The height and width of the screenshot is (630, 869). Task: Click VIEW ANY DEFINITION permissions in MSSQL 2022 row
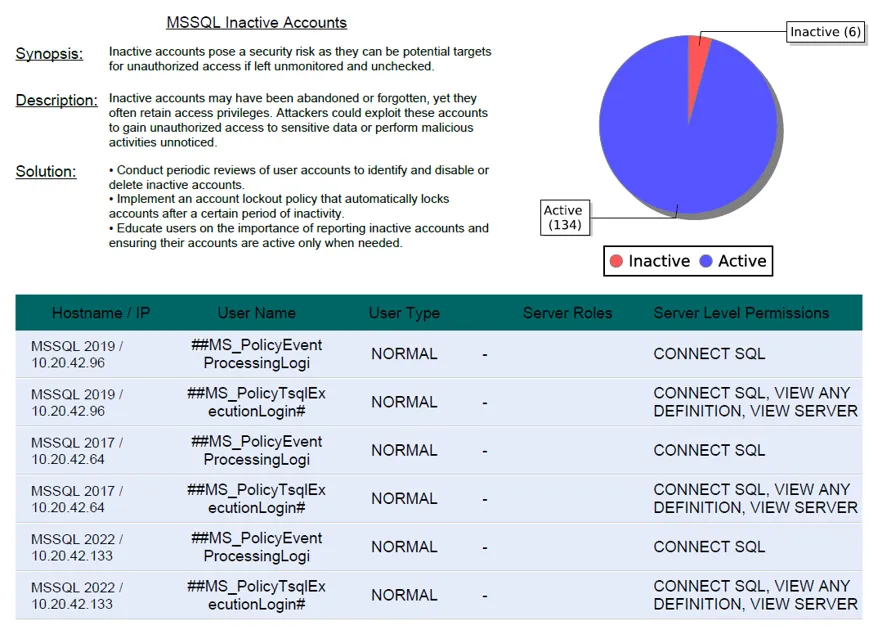(x=755, y=595)
